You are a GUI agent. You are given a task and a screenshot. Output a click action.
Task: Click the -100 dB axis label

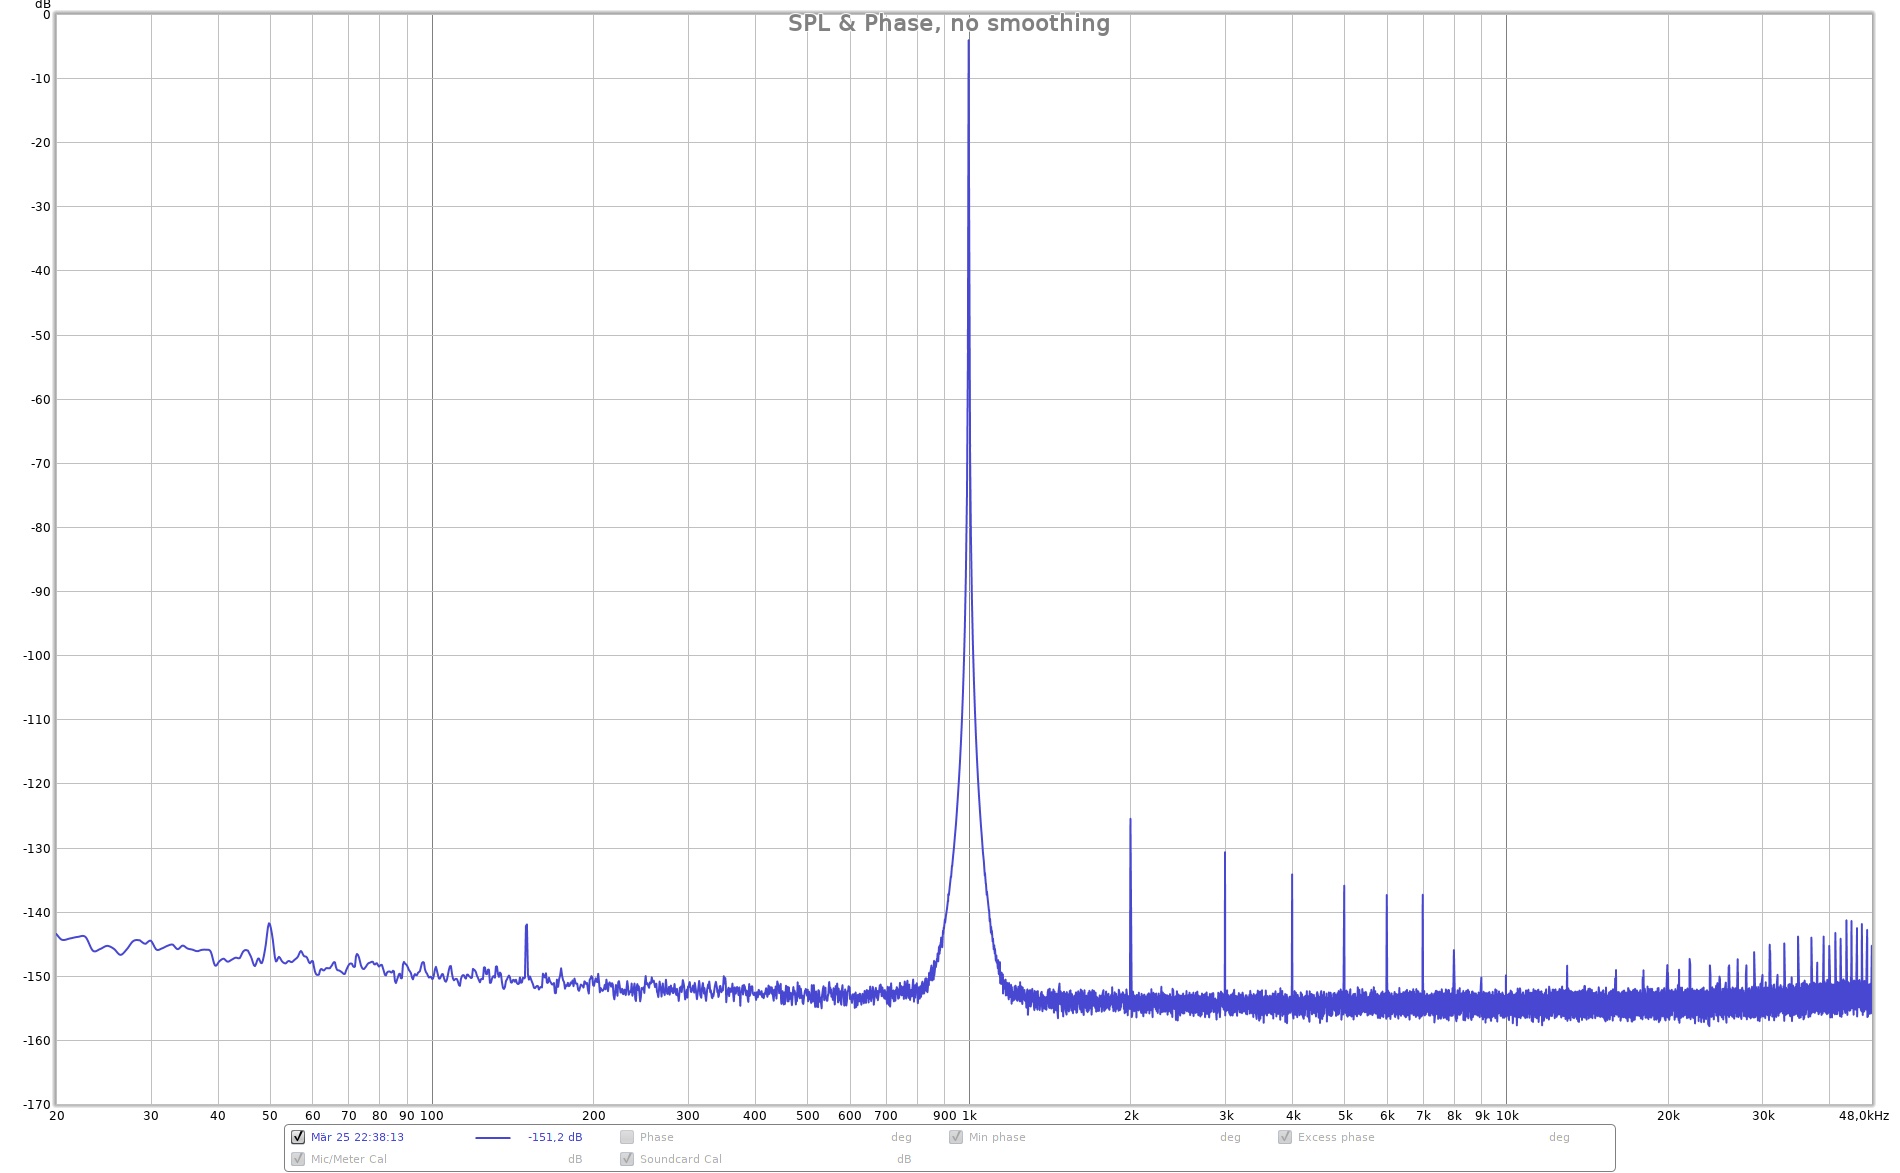pyautogui.click(x=36, y=656)
